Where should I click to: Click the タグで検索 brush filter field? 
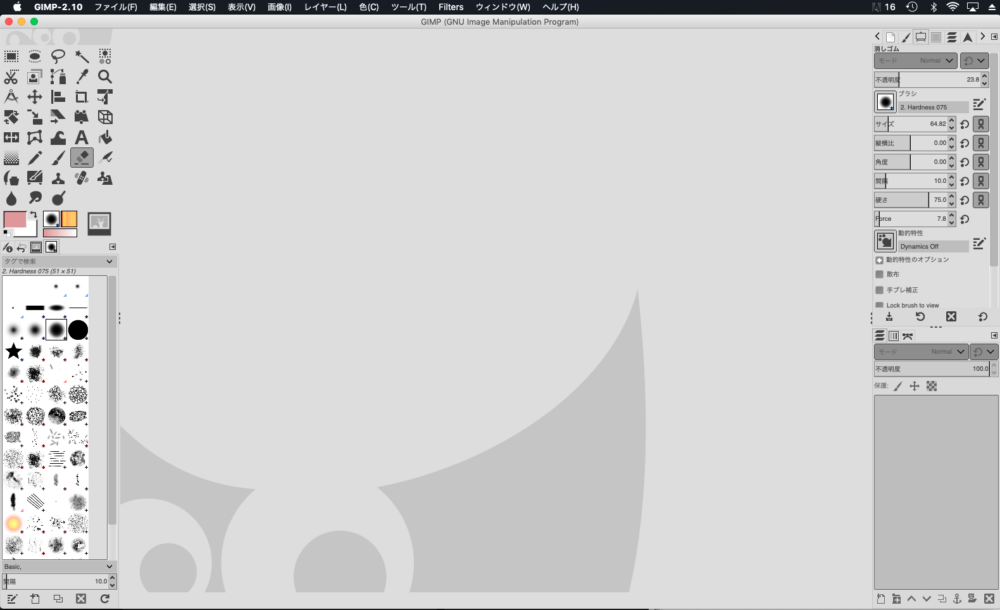56,261
